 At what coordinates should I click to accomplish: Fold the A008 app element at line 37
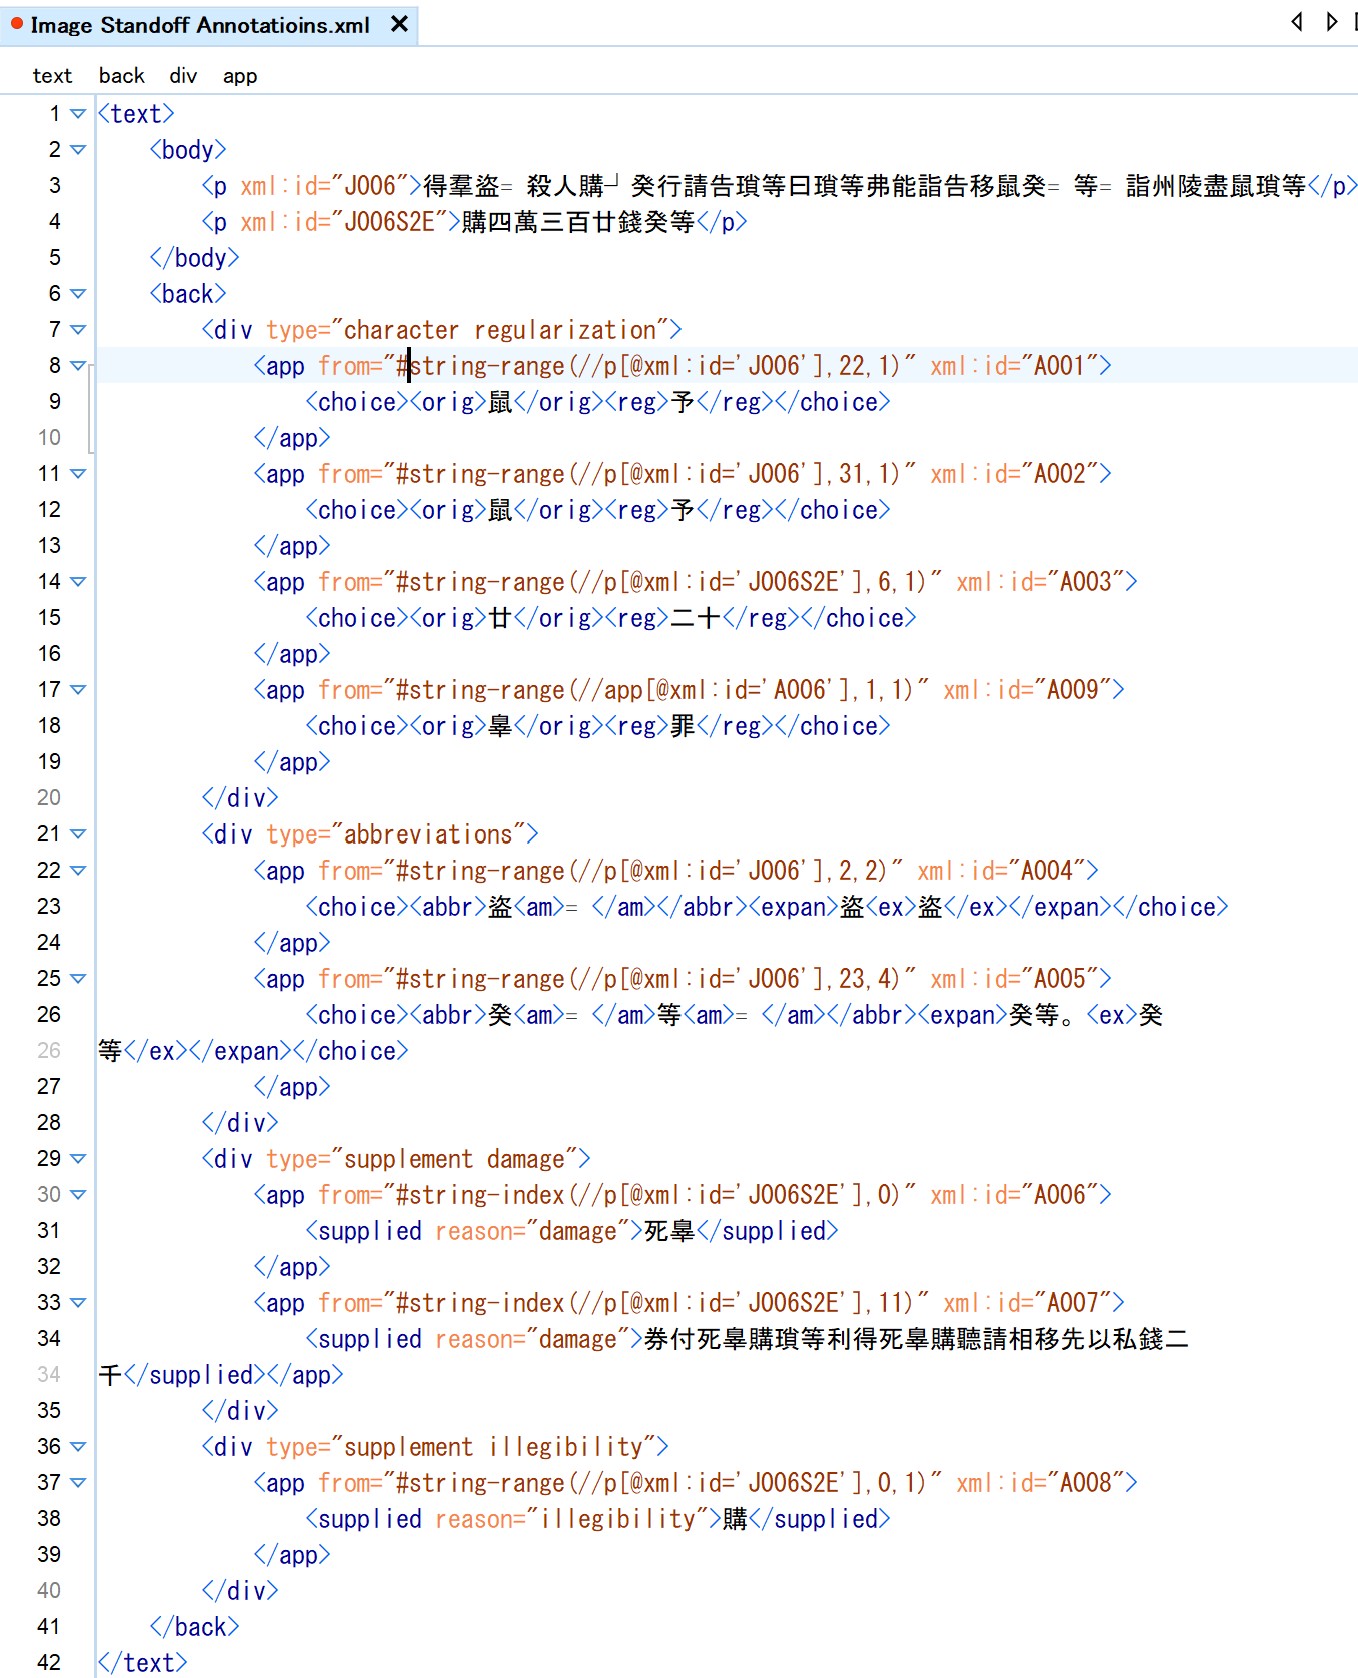(78, 1483)
